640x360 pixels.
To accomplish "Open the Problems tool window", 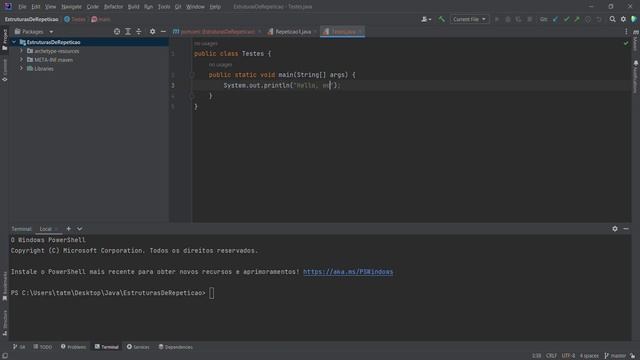I will click(x=73, y=347).
